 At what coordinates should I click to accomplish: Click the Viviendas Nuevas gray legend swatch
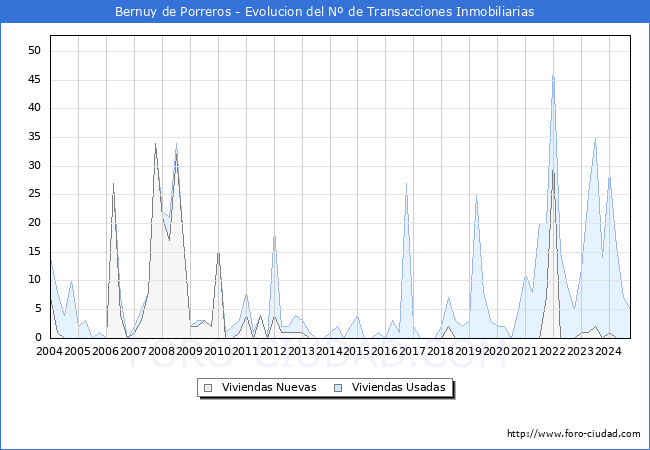click(208, 387)
